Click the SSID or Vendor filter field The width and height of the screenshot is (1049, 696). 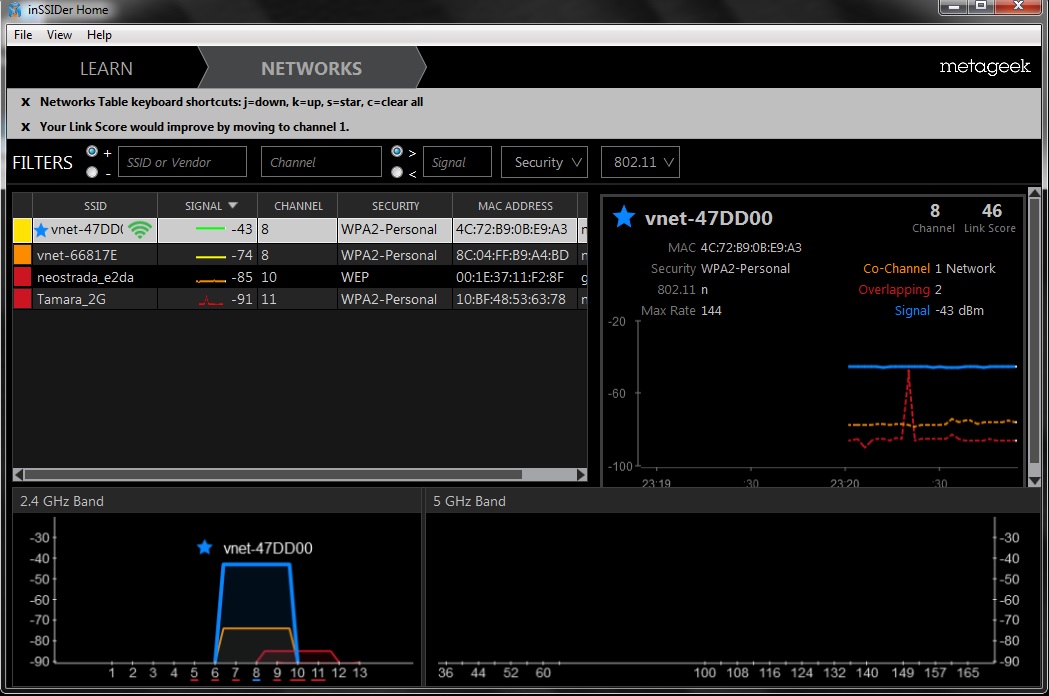coord(182,162)
